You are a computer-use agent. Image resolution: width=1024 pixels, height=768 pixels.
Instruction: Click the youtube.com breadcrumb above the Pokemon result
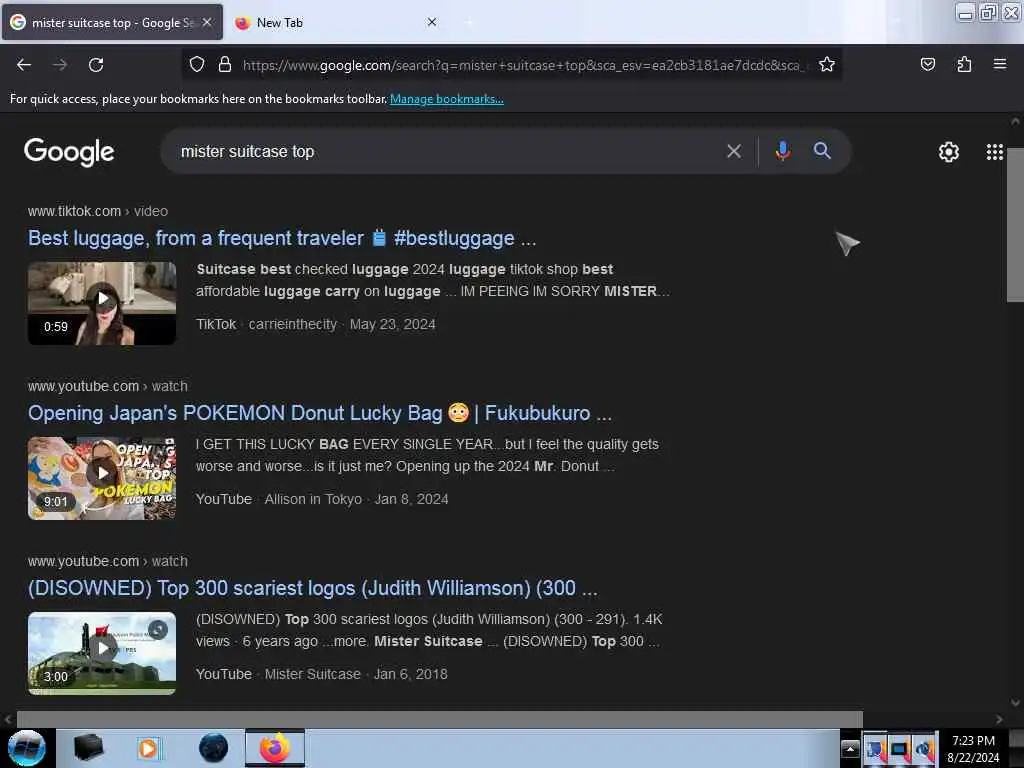click(x=108, y=386)
